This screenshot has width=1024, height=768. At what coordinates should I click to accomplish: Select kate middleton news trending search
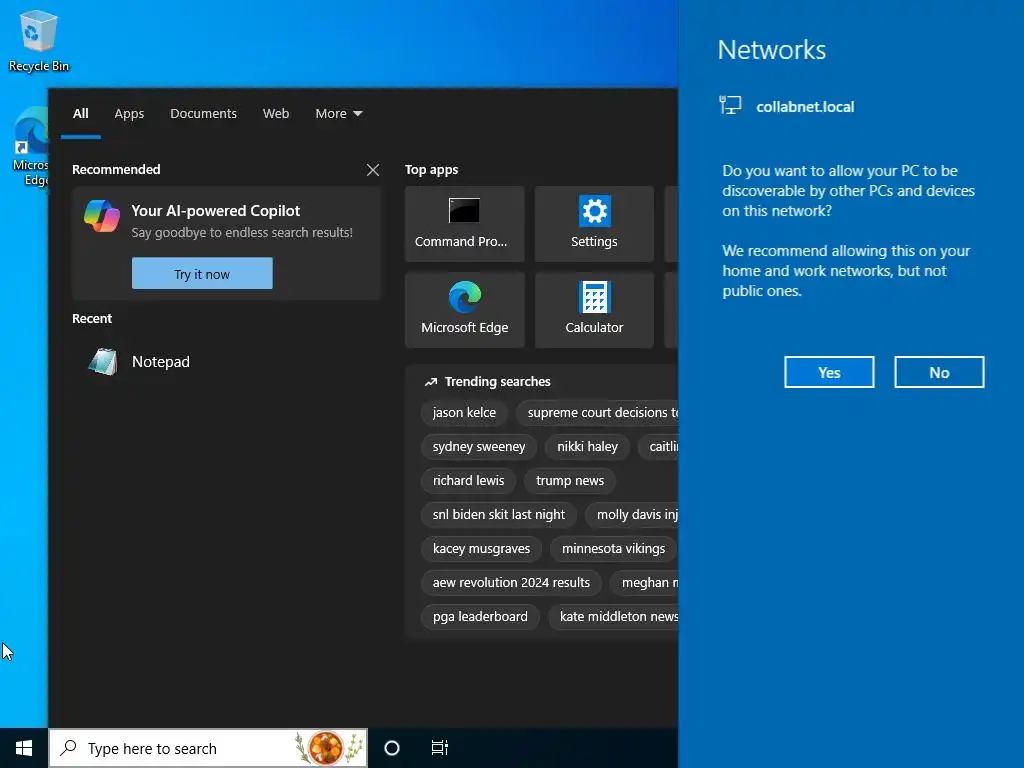pos(614,616)
